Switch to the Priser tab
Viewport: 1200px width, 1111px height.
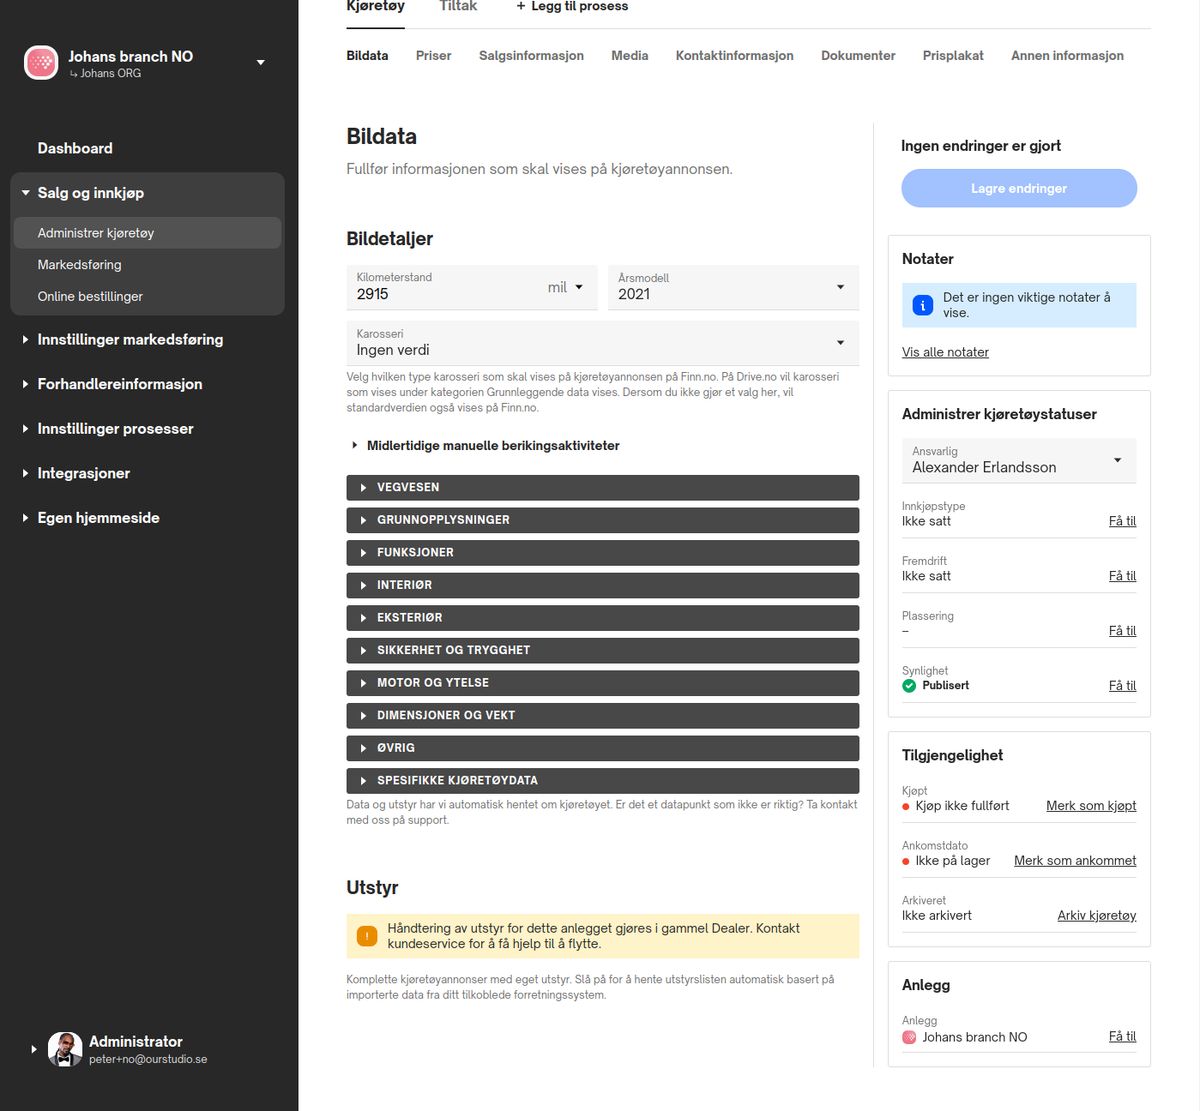tap(433, 56)
